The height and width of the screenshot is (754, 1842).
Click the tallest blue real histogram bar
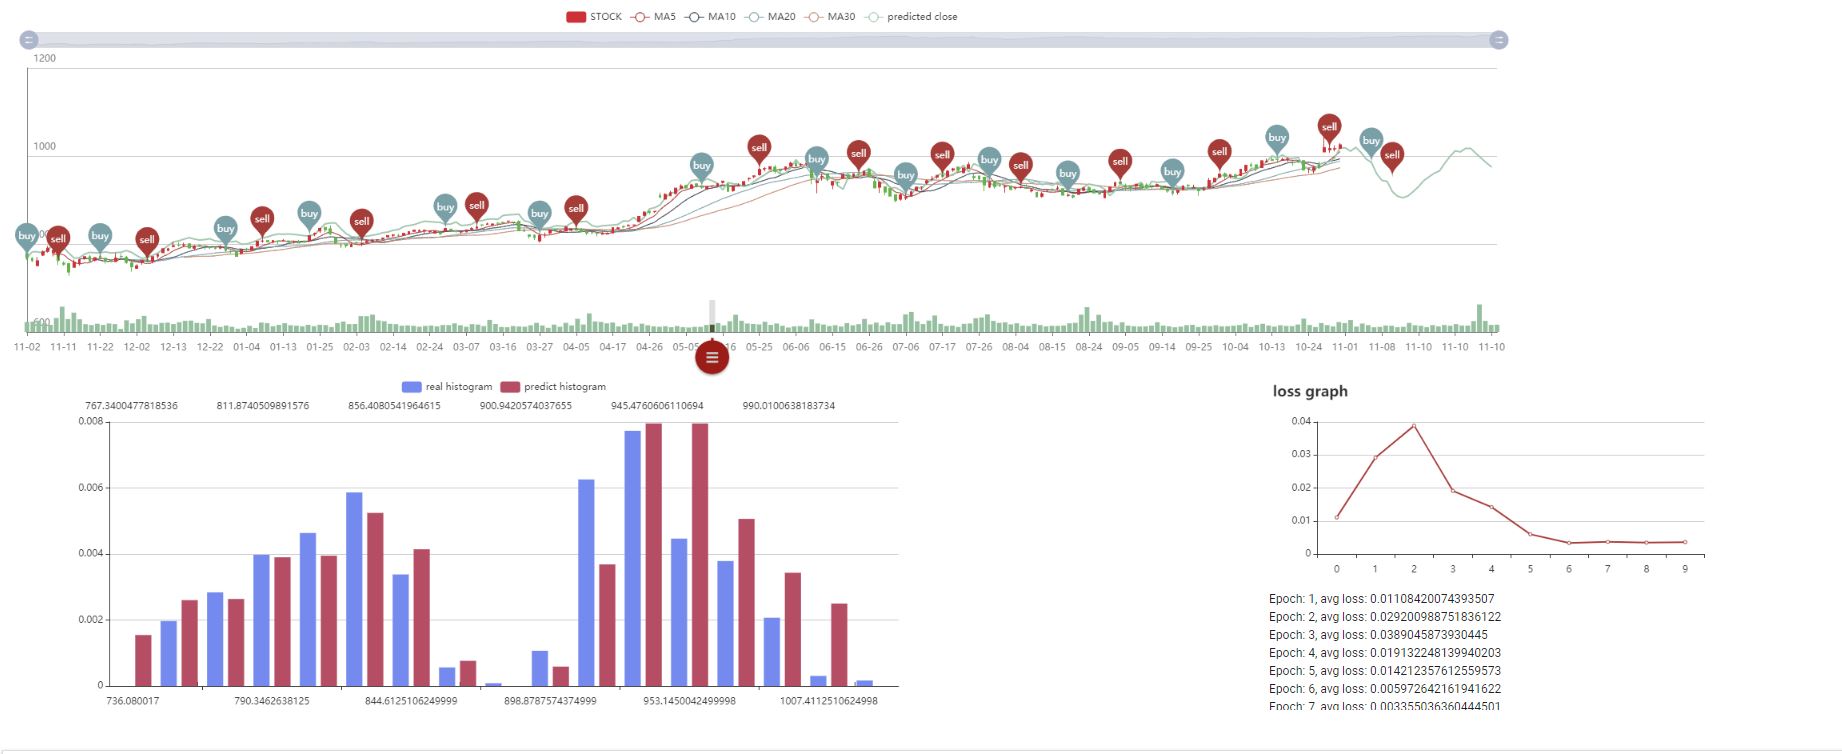633,558
